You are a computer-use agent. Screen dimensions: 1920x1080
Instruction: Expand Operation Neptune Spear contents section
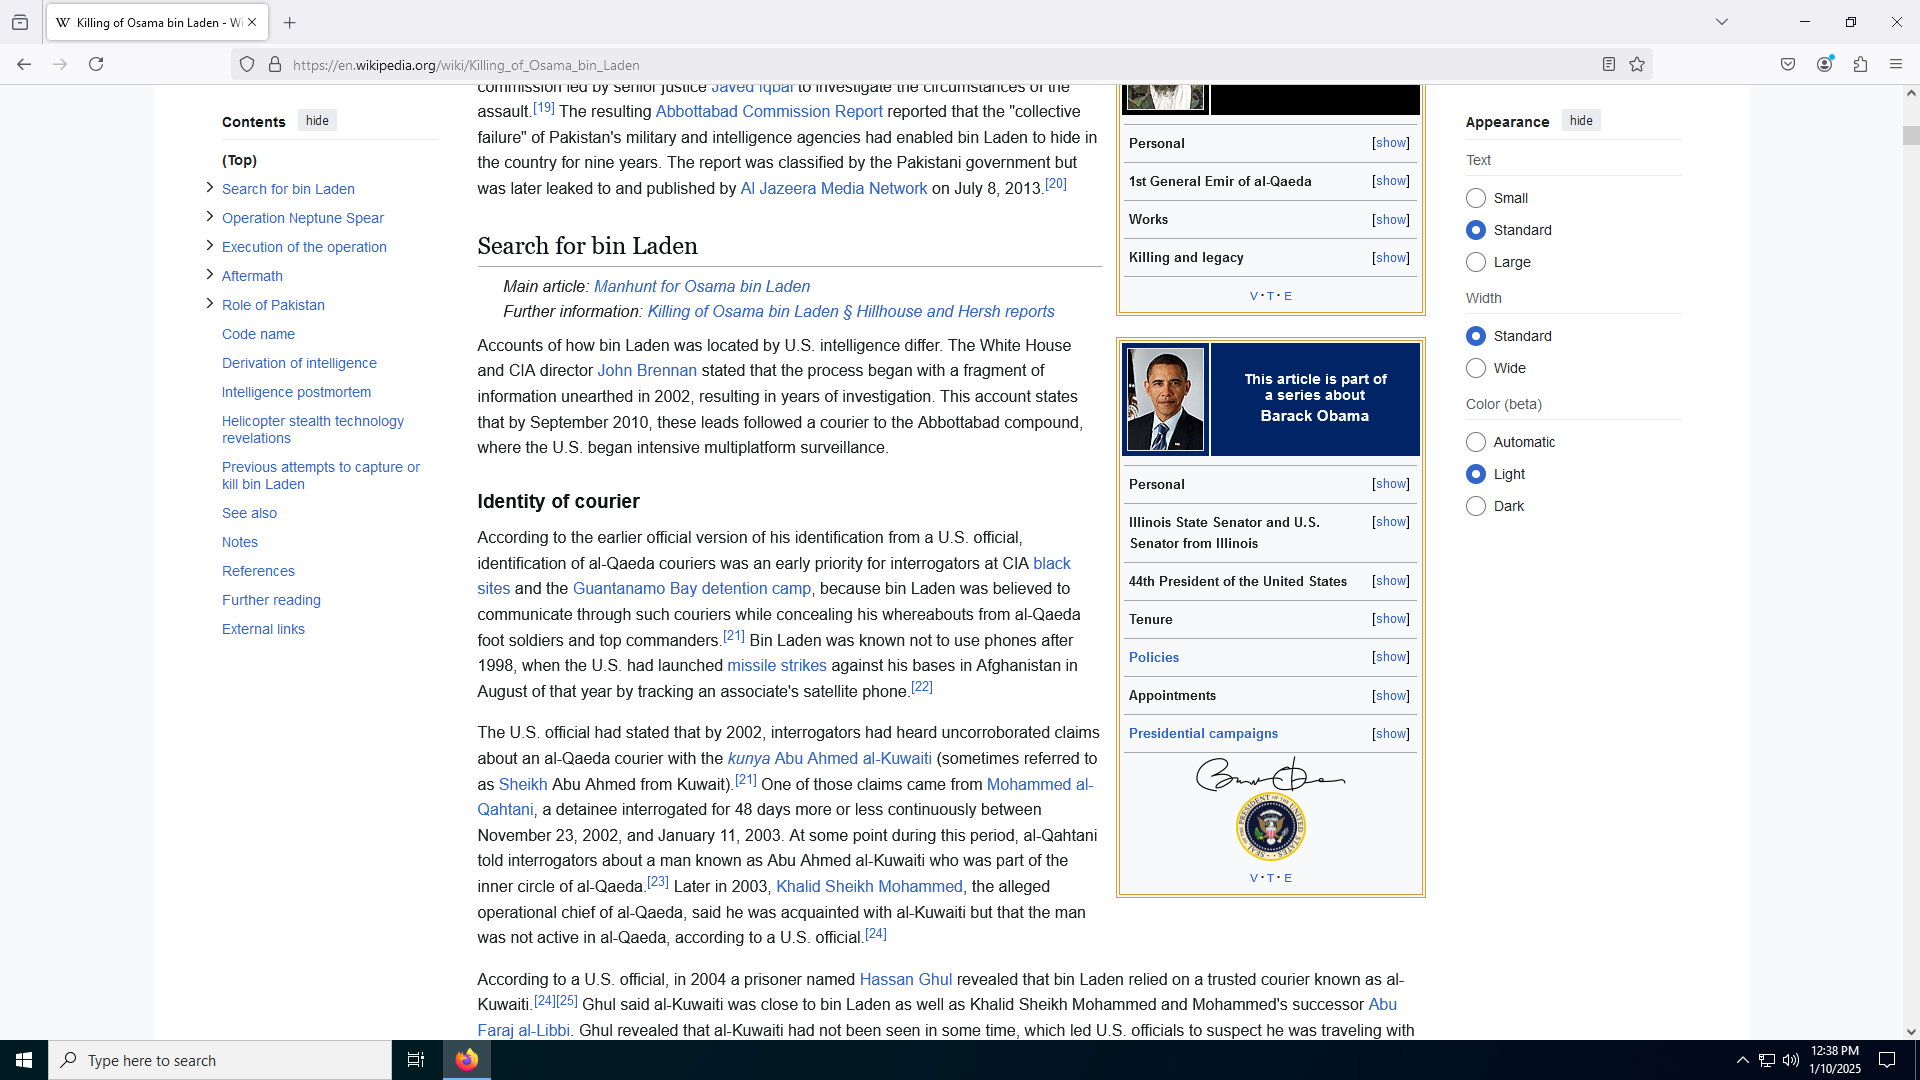coord(209,216)
